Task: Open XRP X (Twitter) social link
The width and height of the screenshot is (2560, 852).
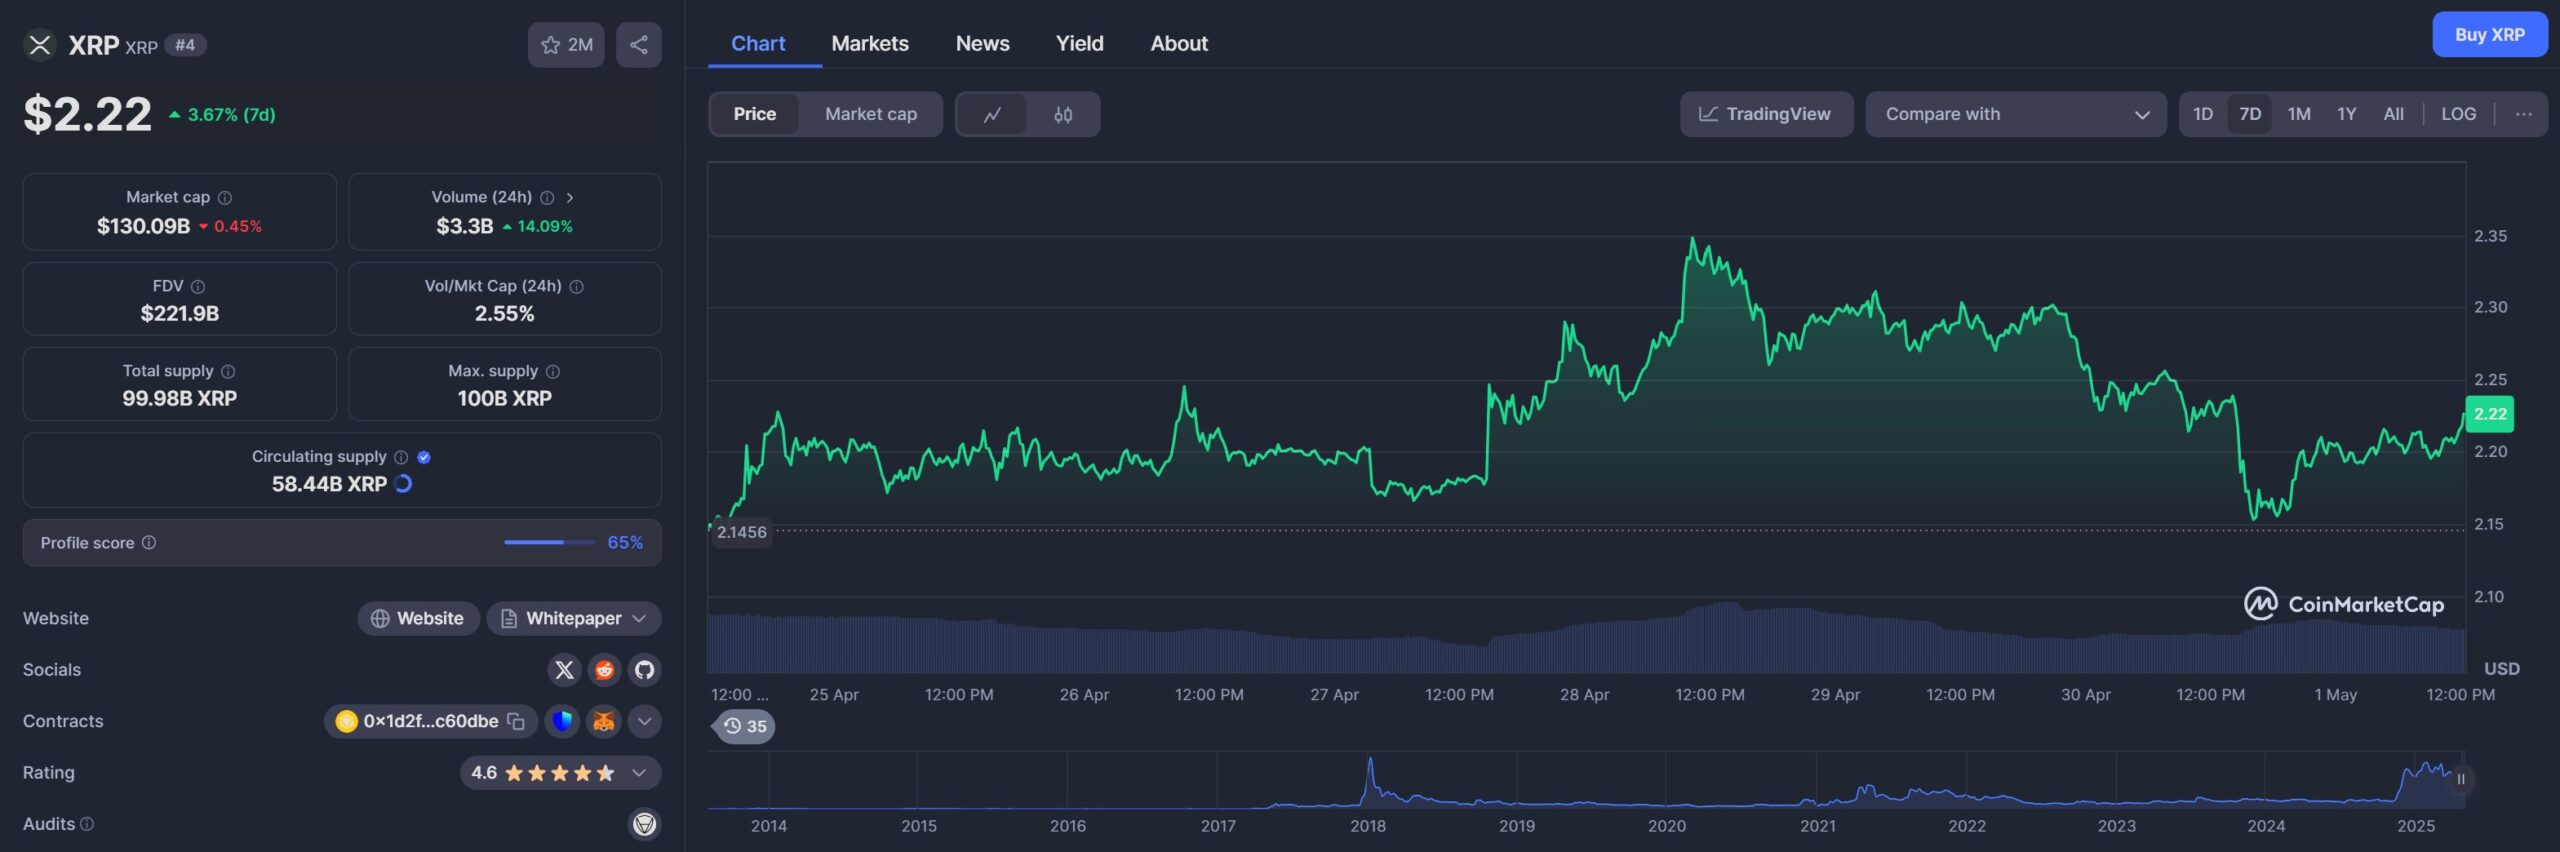Action: pyautogui.click(x=565, y=670)
